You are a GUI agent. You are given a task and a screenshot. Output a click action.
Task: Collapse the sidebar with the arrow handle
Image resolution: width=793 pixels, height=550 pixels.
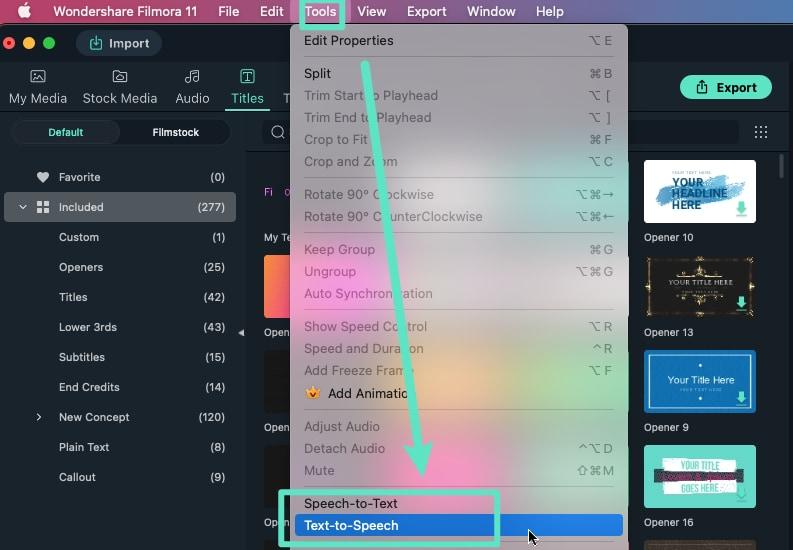(241, 333)
